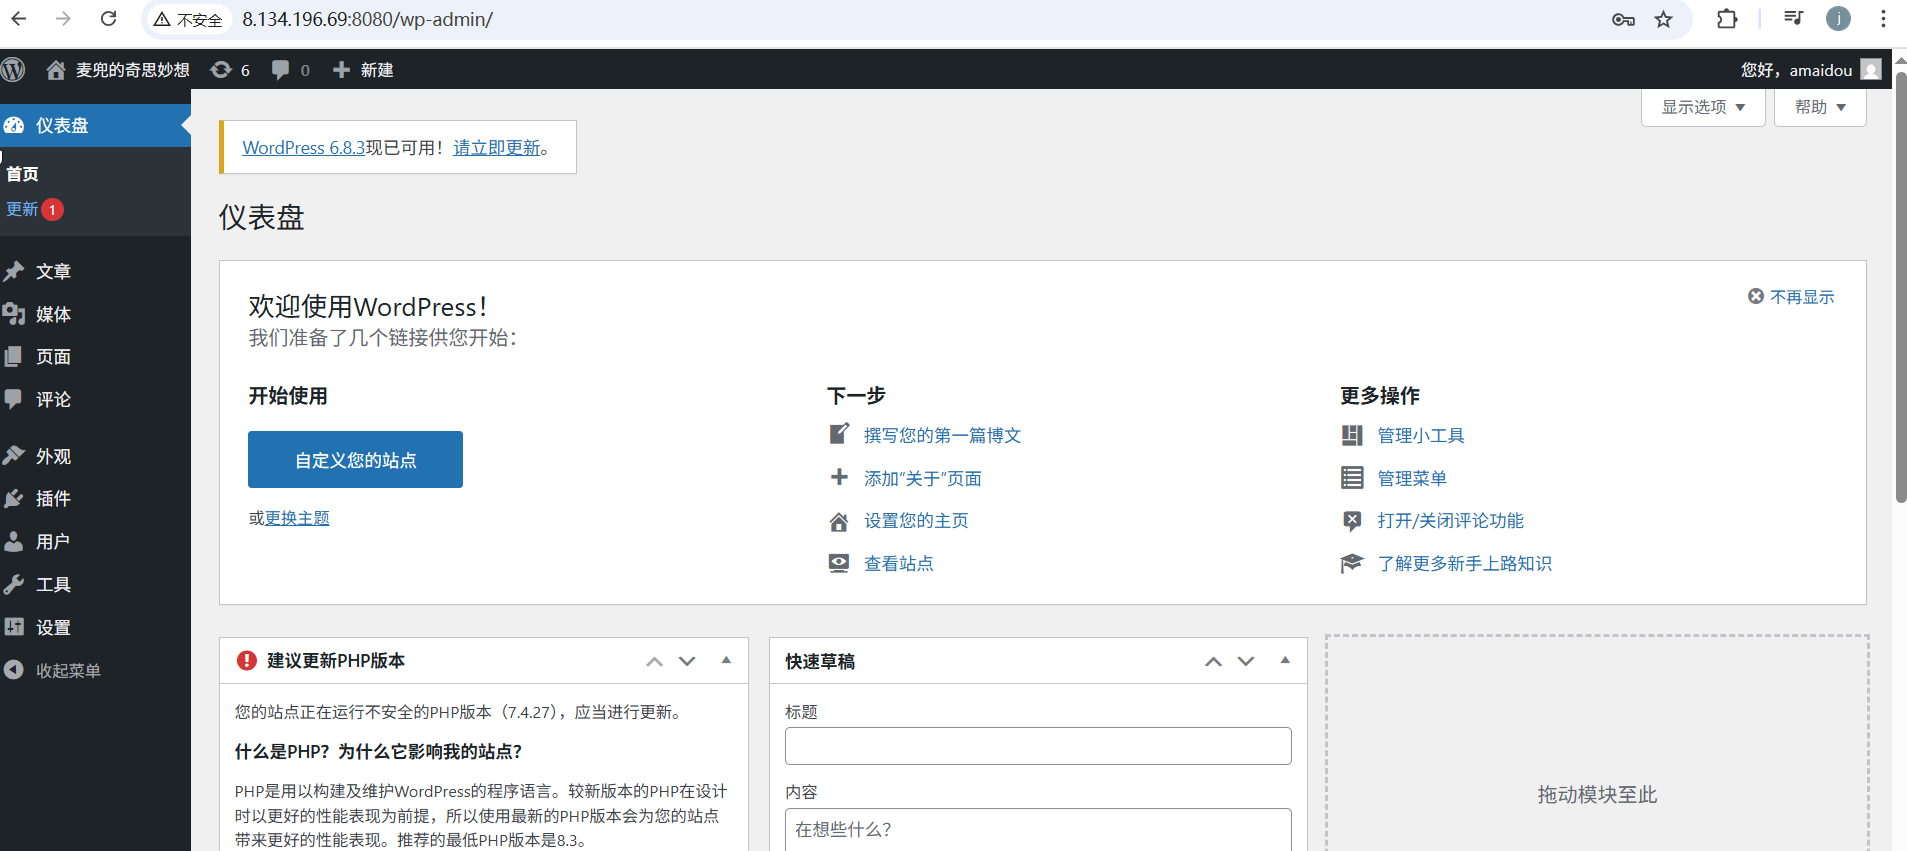Image resolution: width=1907 pixels, height=851 pixels.
Task: Move 建议更新PHP版本 panel up
Action: pos(654,661)
